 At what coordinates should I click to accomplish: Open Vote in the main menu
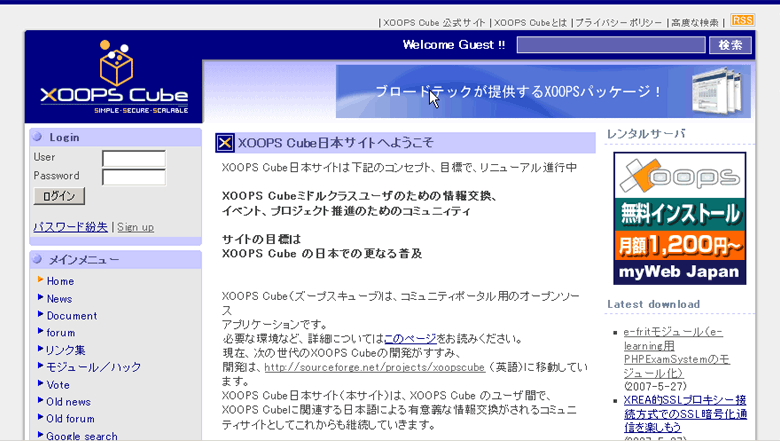58,385
